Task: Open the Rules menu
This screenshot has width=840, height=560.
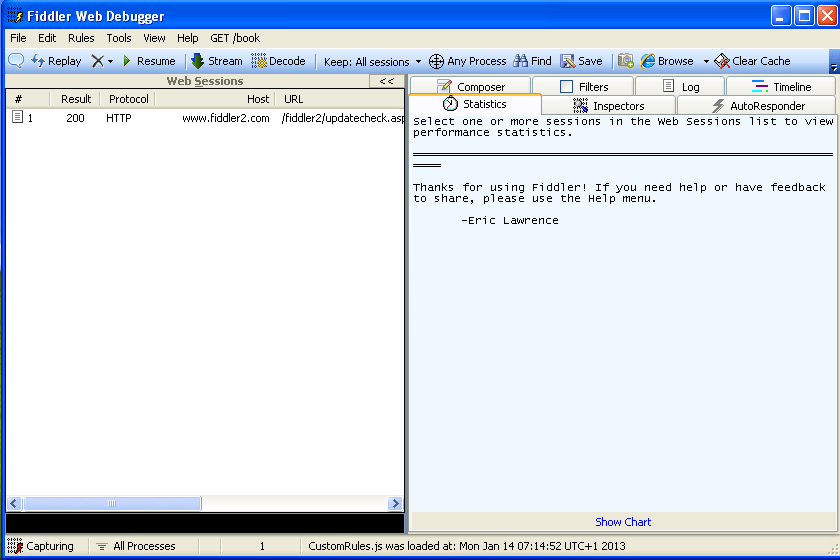Action: pos(81,38)
